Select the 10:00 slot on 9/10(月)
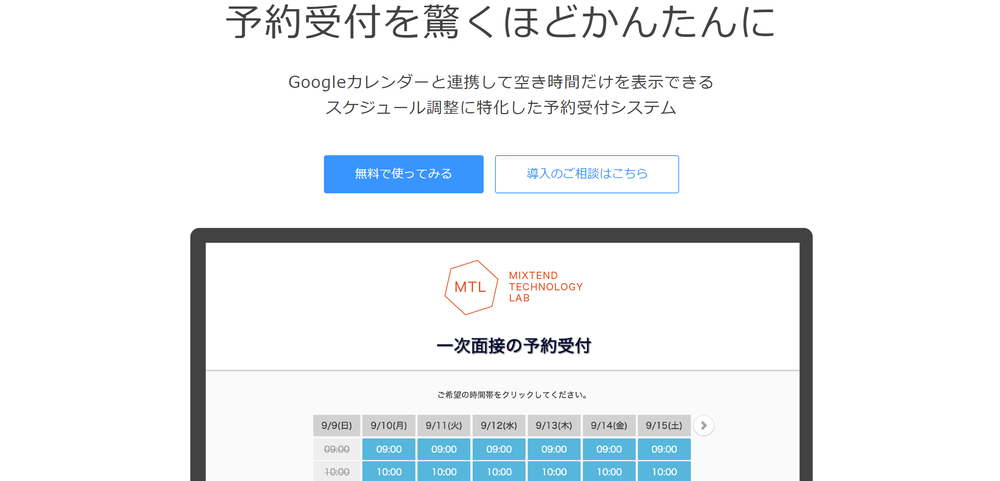 (389, 471)
